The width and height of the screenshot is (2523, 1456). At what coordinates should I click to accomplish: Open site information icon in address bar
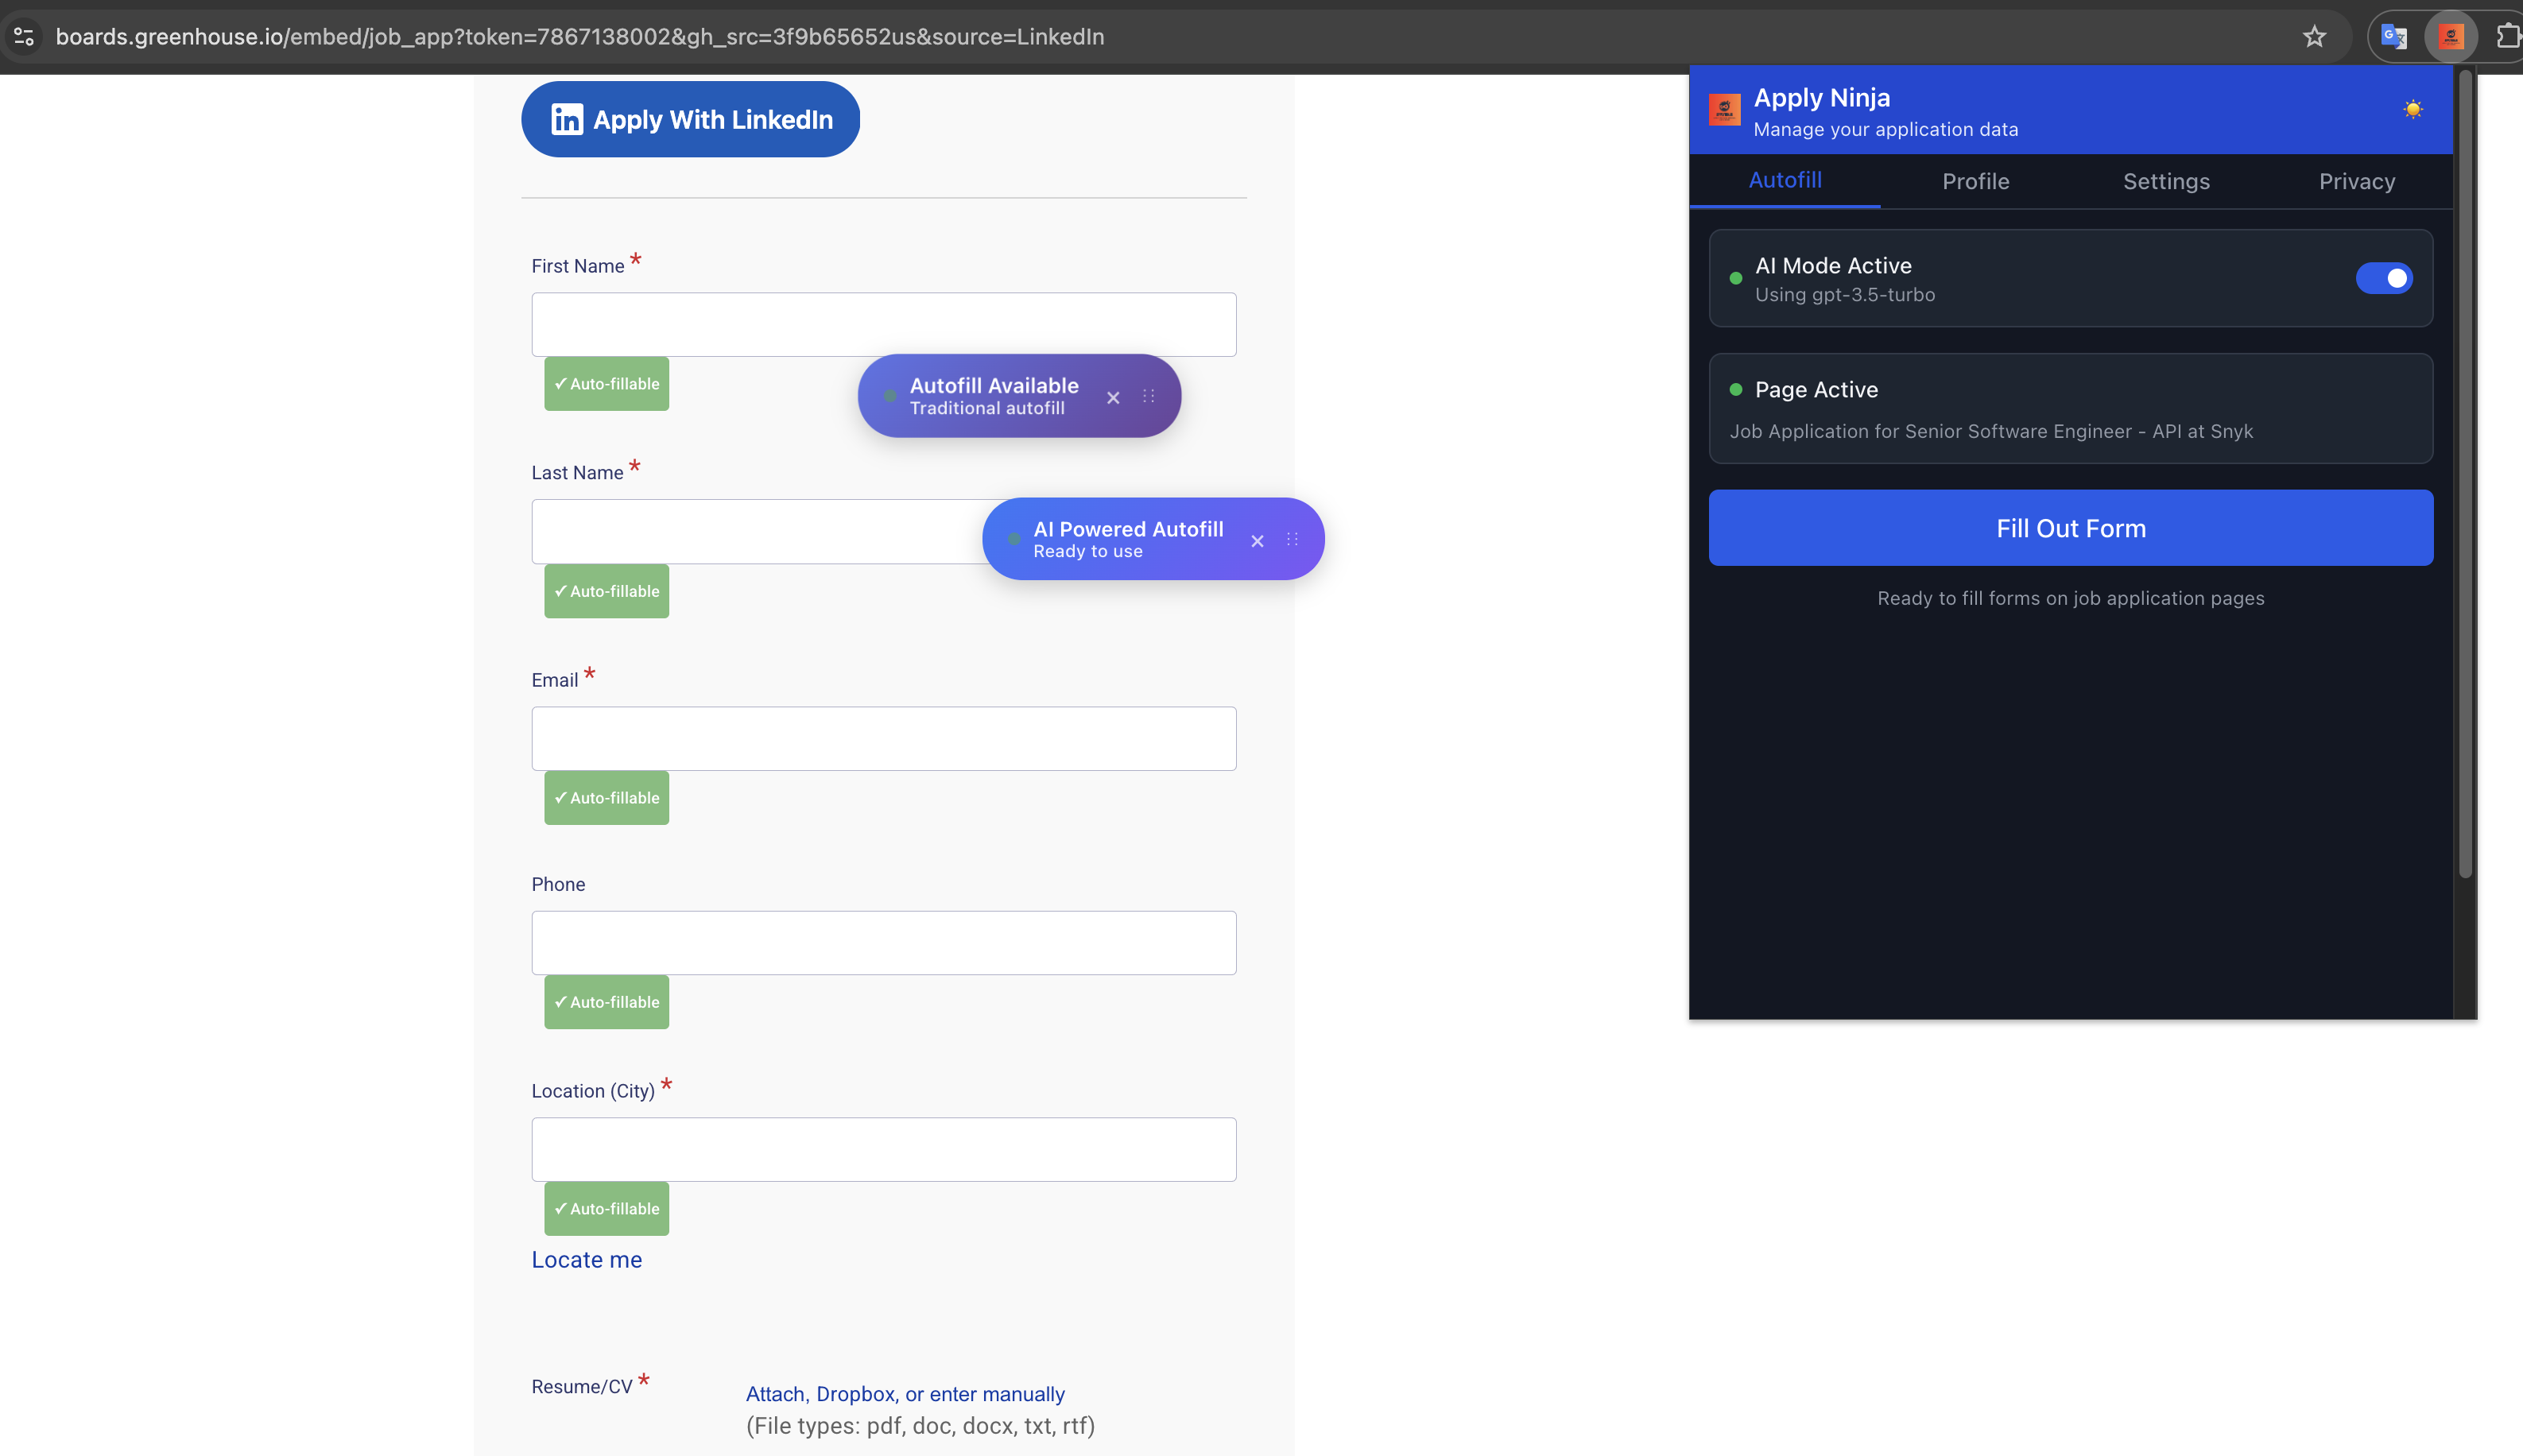(24, 37)
